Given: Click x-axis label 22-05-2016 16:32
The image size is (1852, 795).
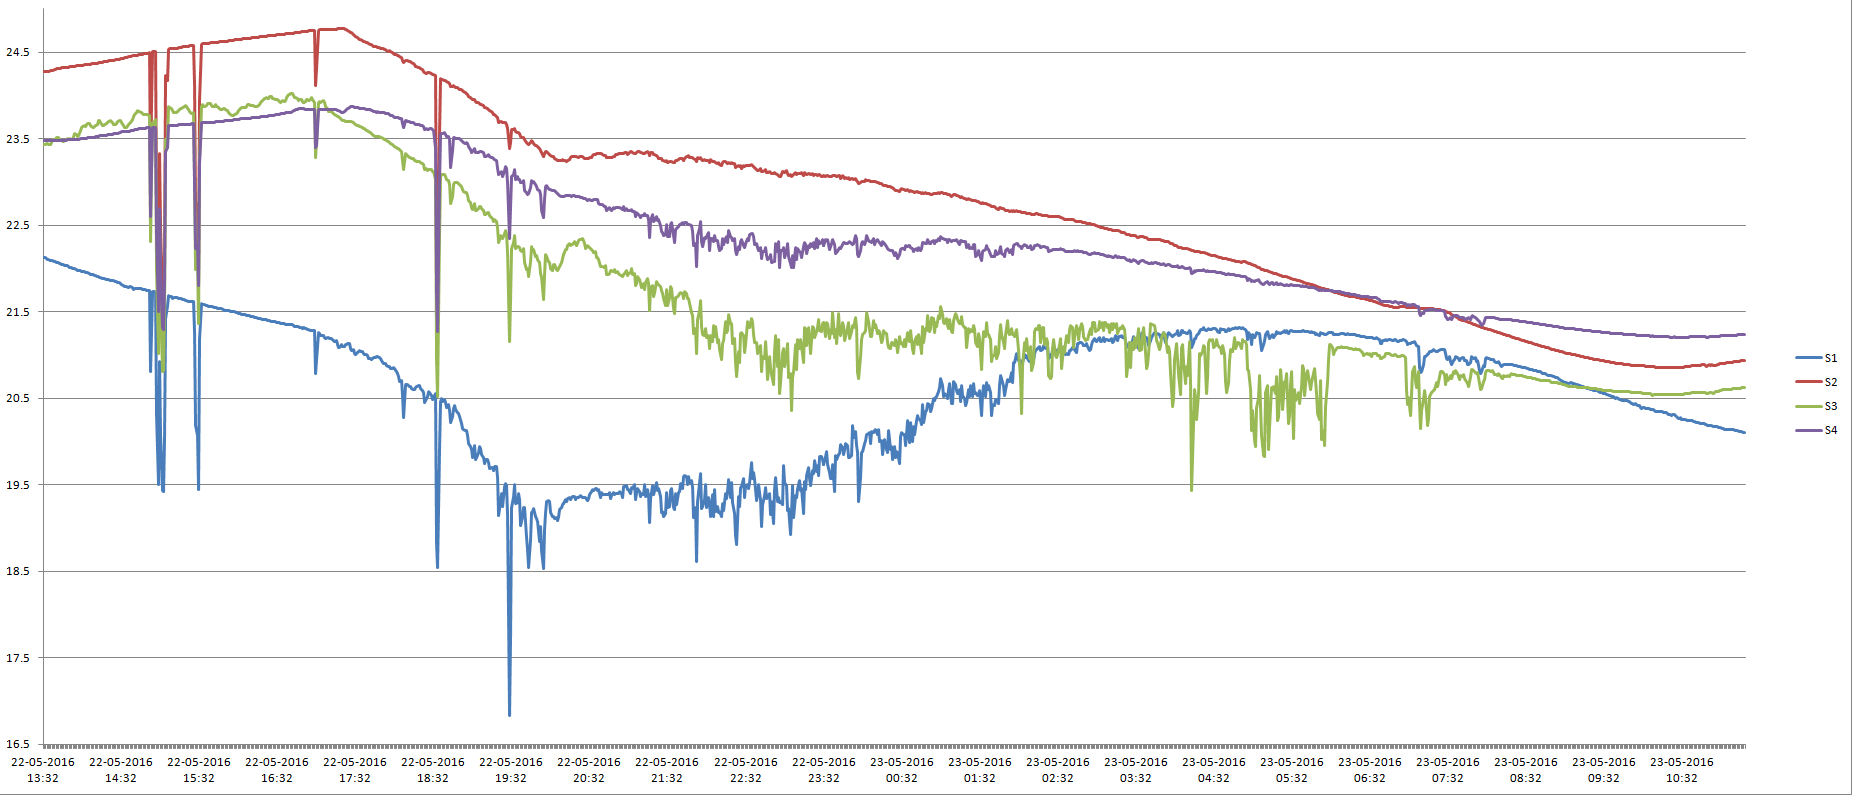Looking at the screenshot, I should coord(277,770).
